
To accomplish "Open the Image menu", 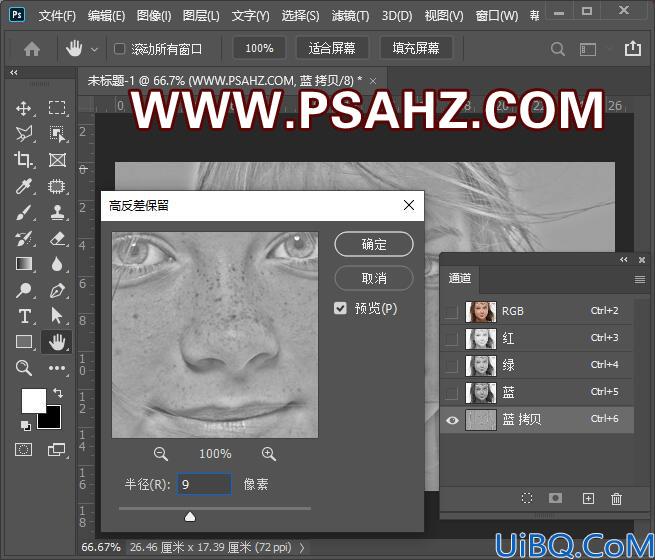I will [154, 16].
